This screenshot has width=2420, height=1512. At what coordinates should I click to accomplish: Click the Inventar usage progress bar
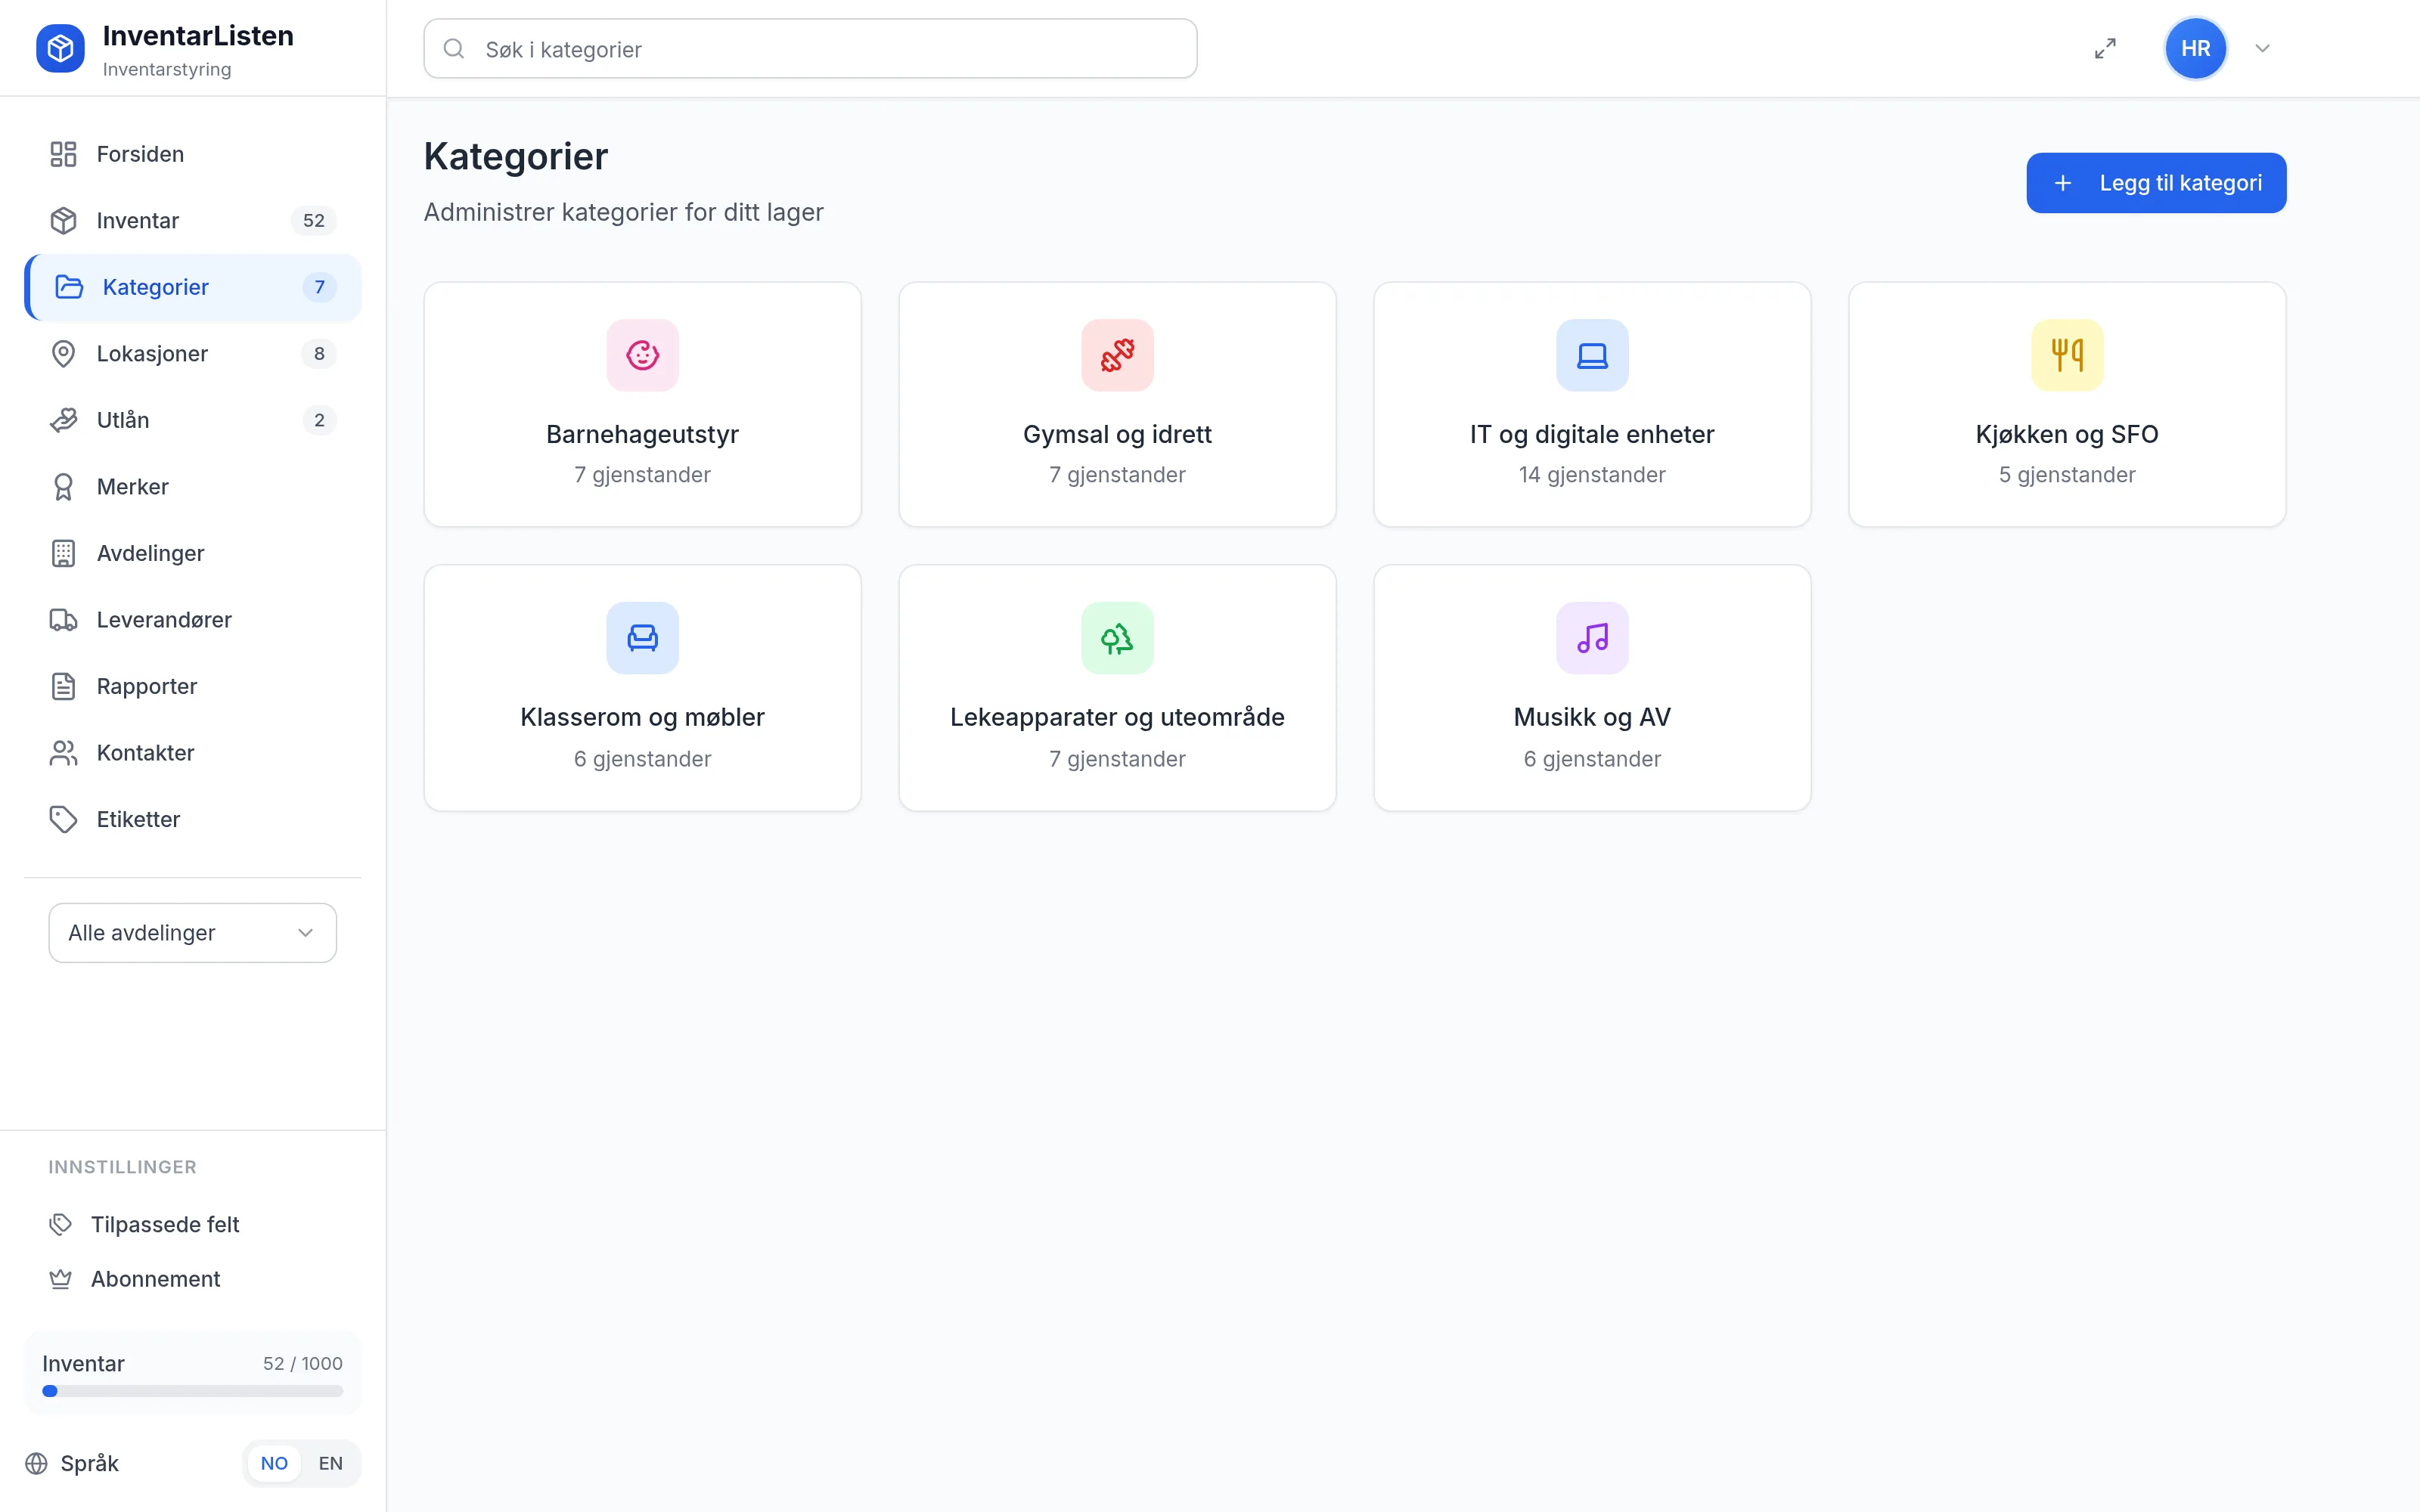tap(192, 1391)
